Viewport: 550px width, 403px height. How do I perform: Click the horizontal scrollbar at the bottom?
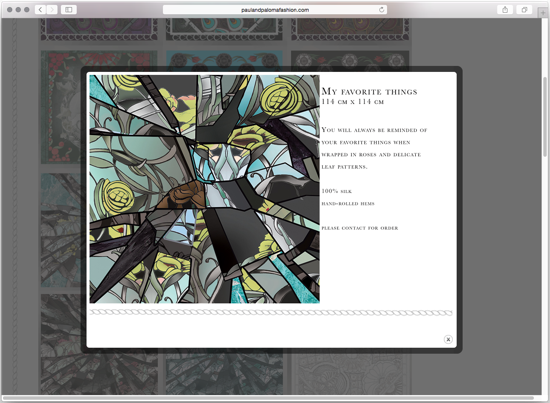268,398
